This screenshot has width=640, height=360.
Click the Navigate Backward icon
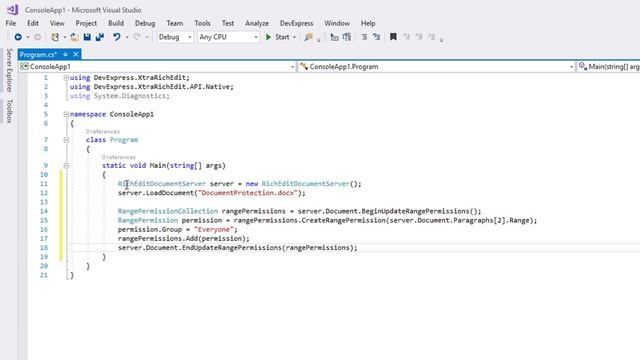tap(18, 37)
